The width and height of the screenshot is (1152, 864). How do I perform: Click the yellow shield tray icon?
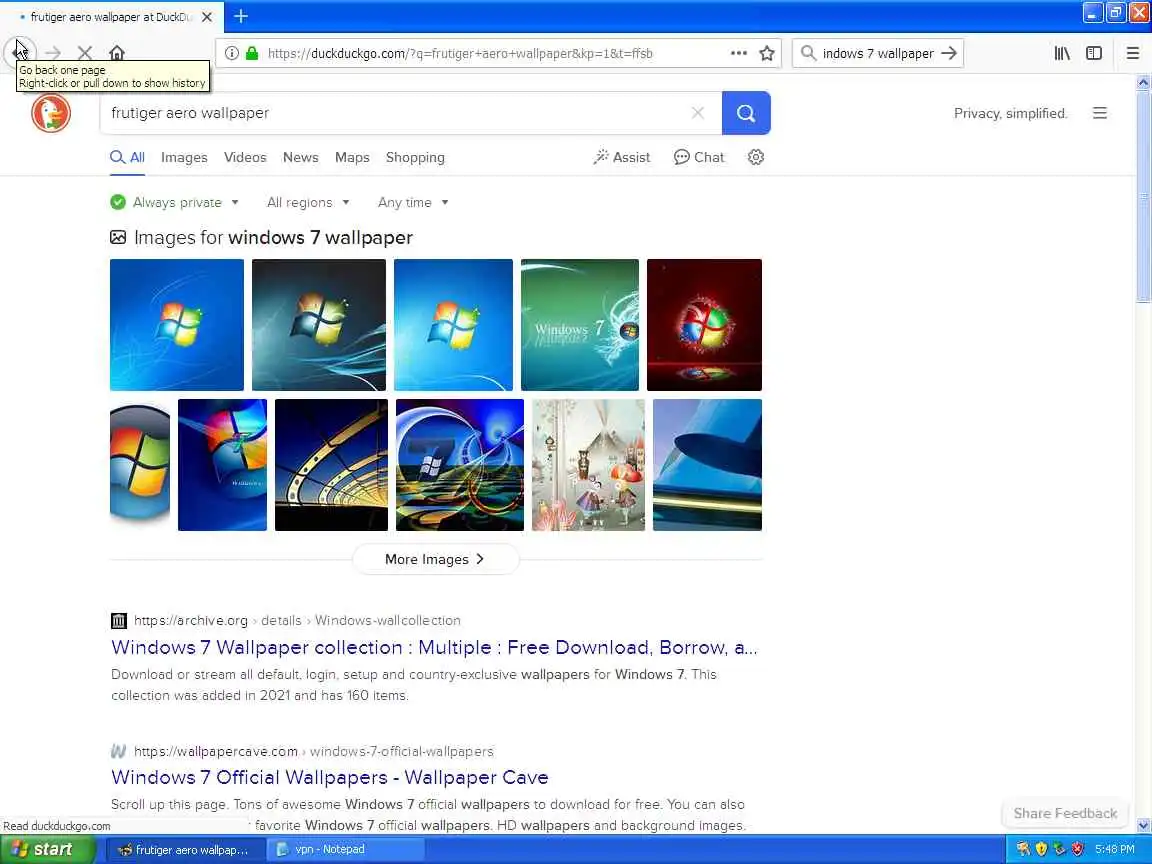pyautogui.click(x=1041, y=849)
